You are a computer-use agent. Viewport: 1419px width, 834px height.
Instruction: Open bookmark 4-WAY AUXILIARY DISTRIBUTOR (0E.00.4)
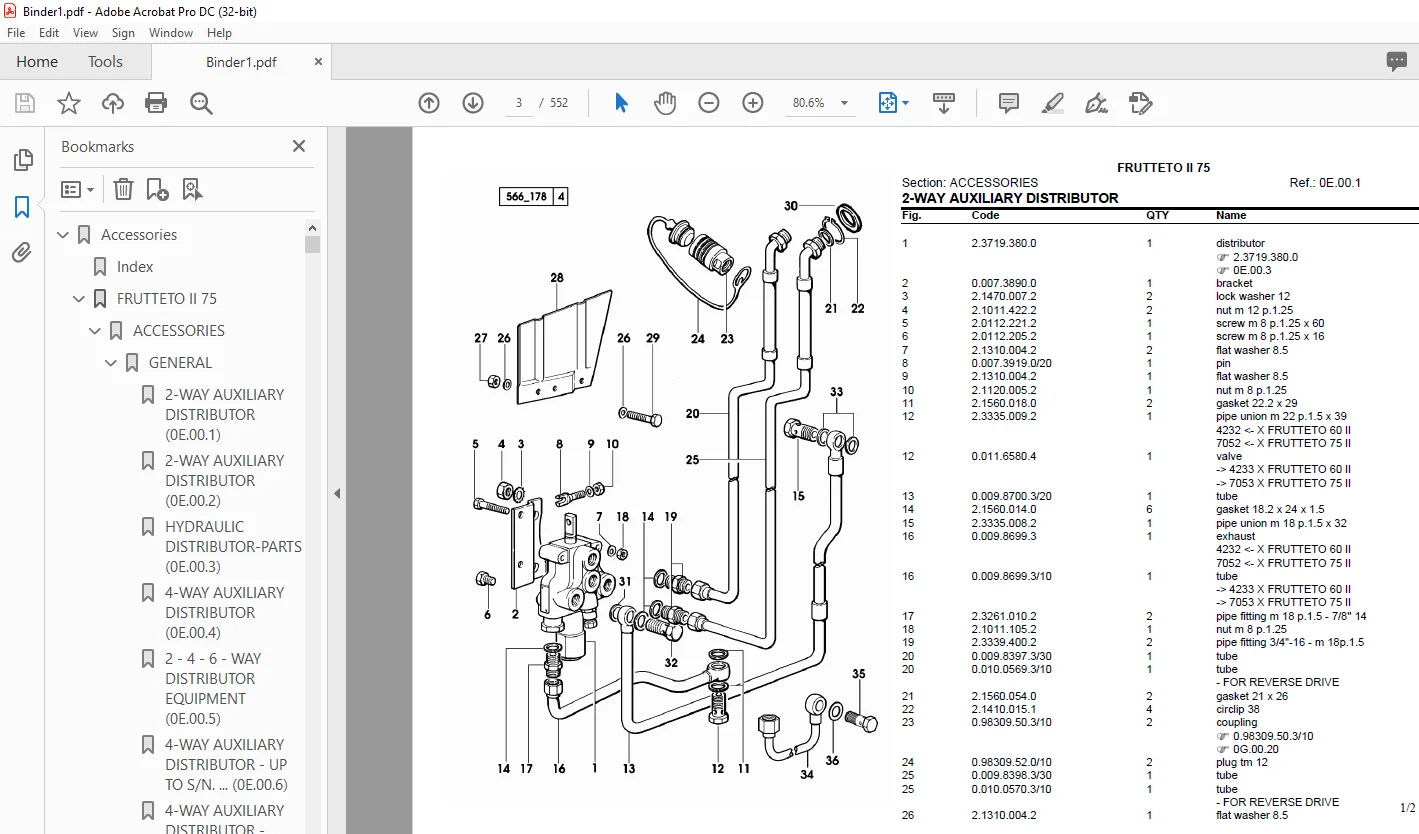pos(225,613)
